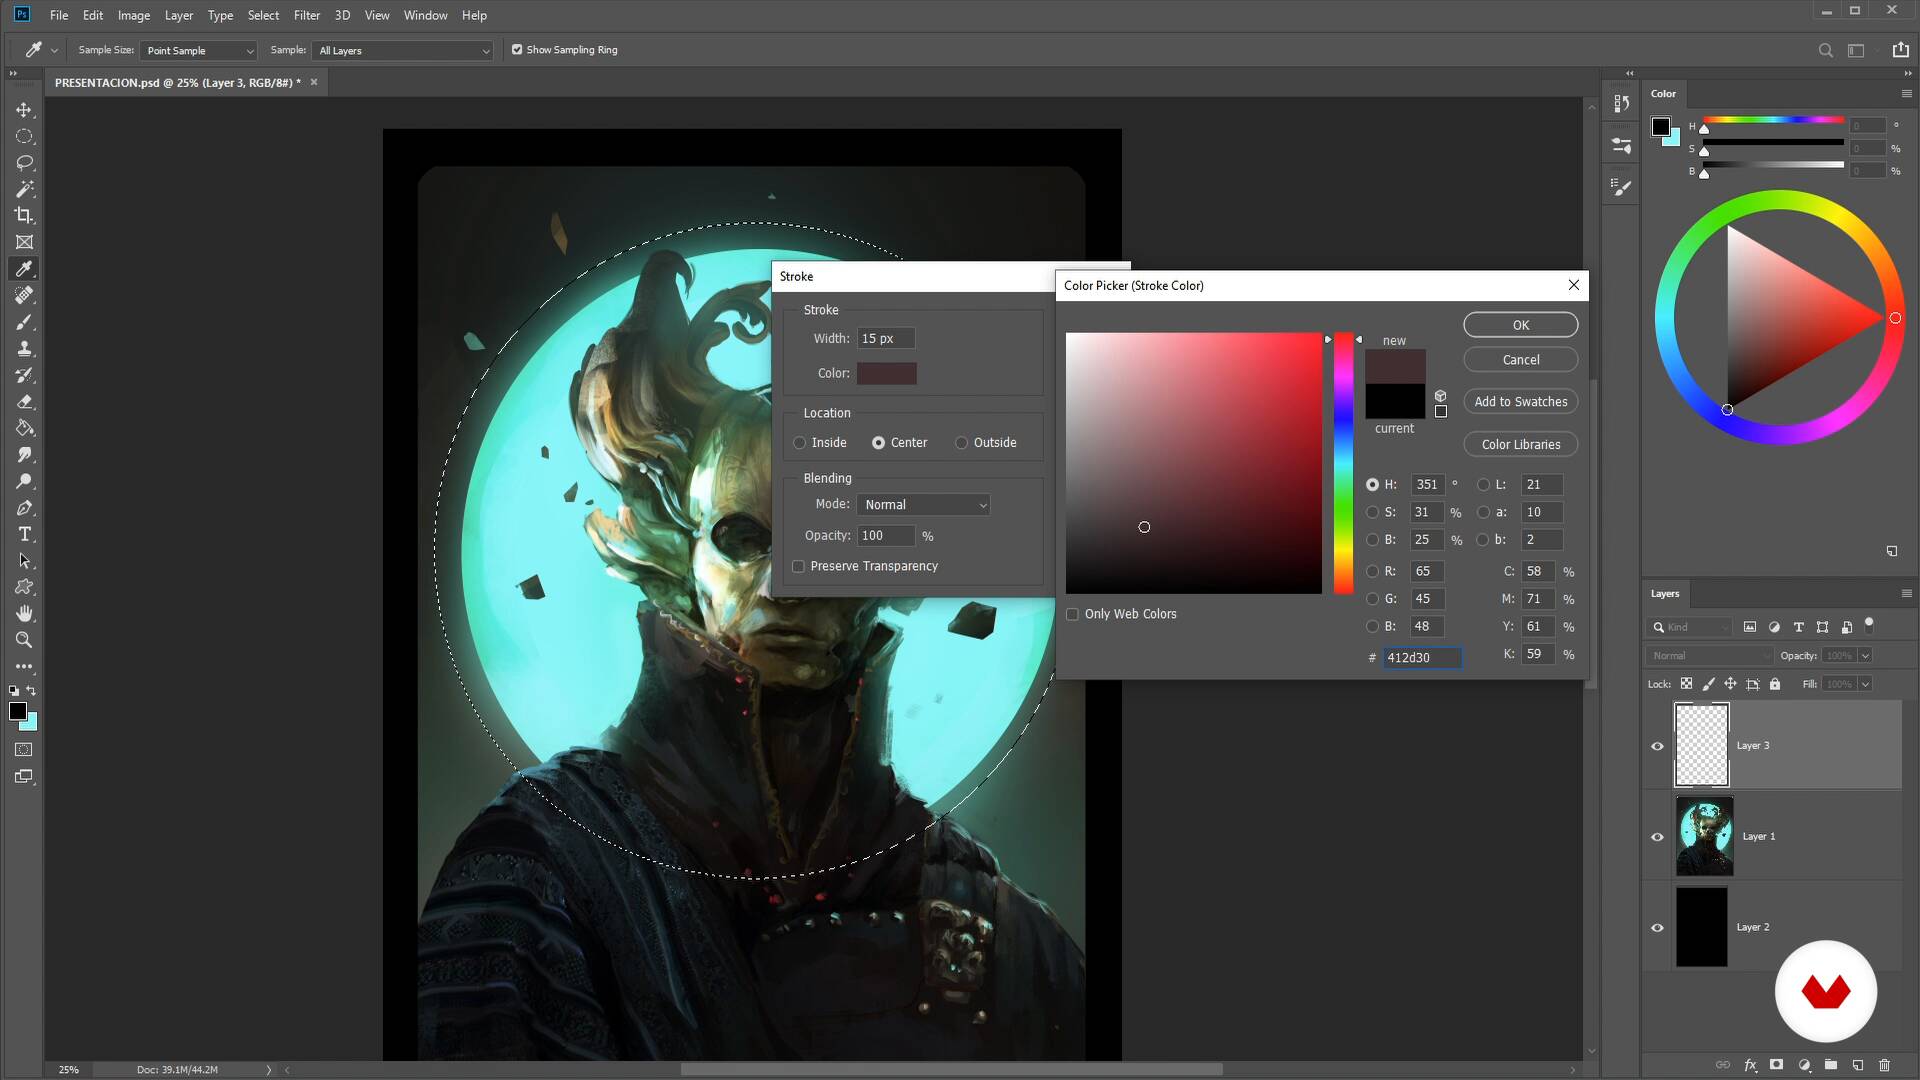Image resolution: width=1920 pixels, height=1080 pixels.
Task: Select the Pen tool
Action: 24,508
